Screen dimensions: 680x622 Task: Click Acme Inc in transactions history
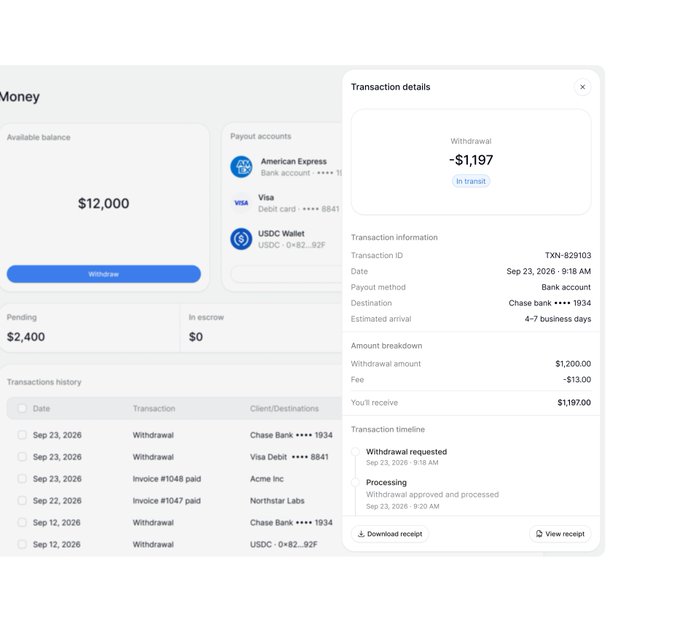pyautogui.click(x=267, y=479)
